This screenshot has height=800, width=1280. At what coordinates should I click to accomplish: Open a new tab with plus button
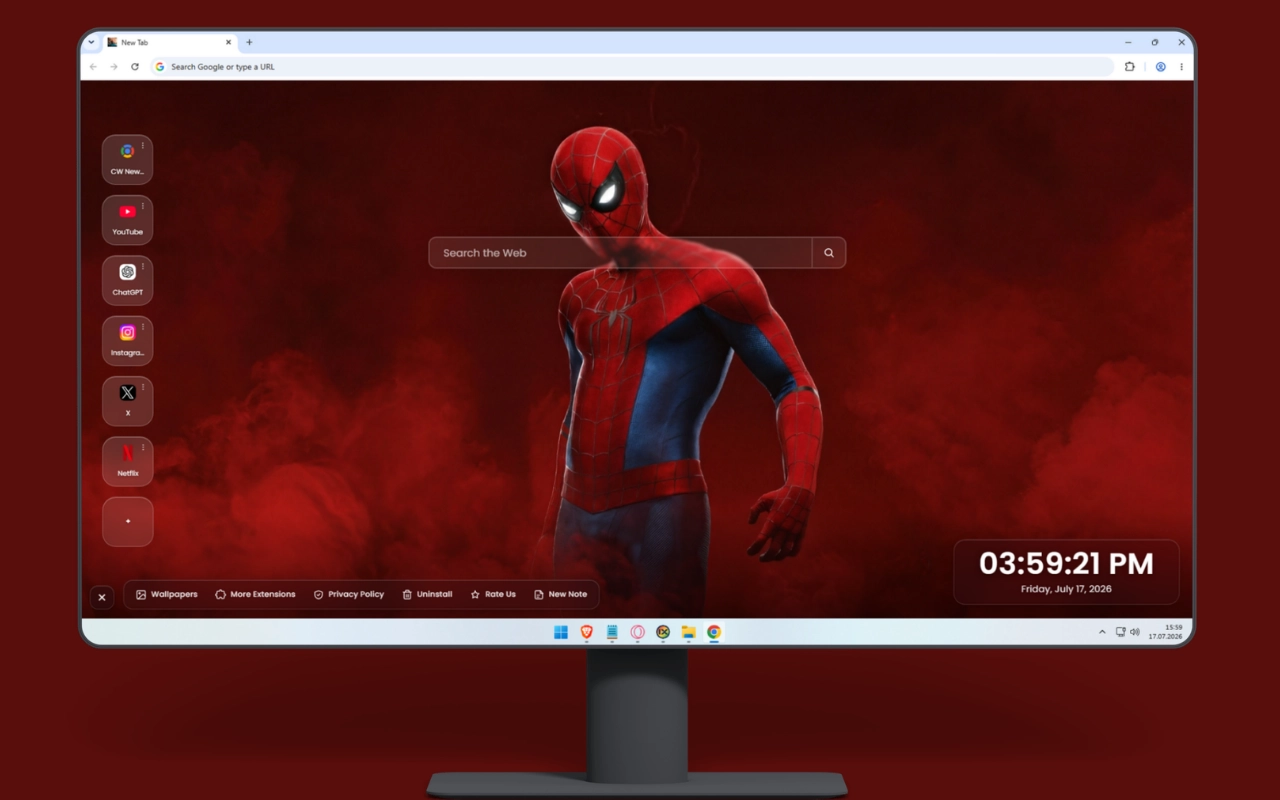(249, 43)
